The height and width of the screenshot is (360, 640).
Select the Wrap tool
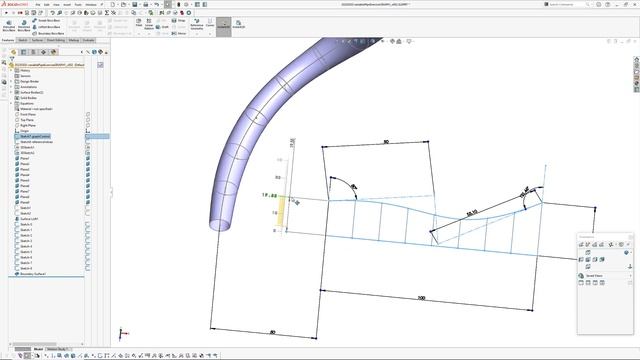coord(179,20)
